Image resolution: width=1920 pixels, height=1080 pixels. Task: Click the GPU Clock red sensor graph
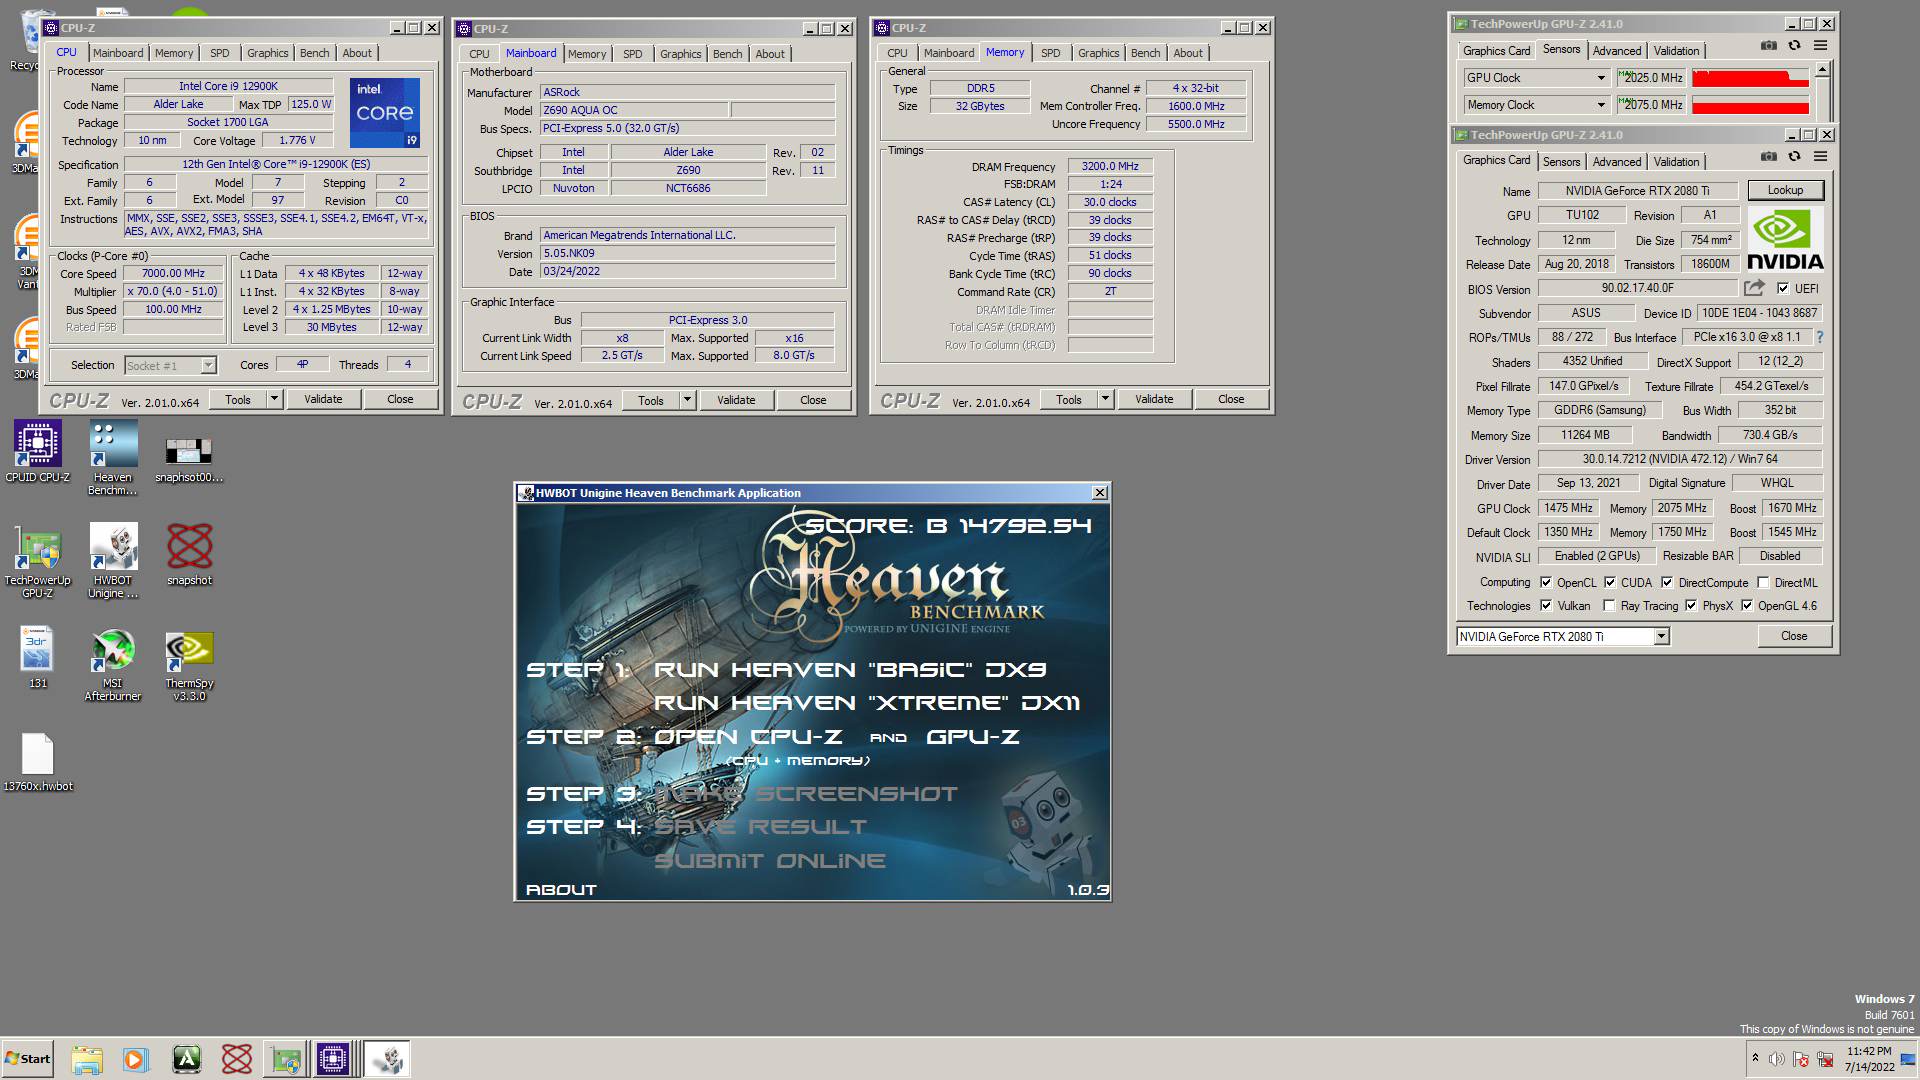coord(1751,78)
